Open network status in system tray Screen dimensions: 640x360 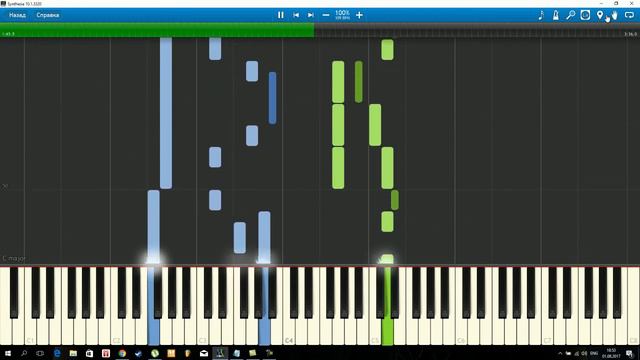click(576, 353)
